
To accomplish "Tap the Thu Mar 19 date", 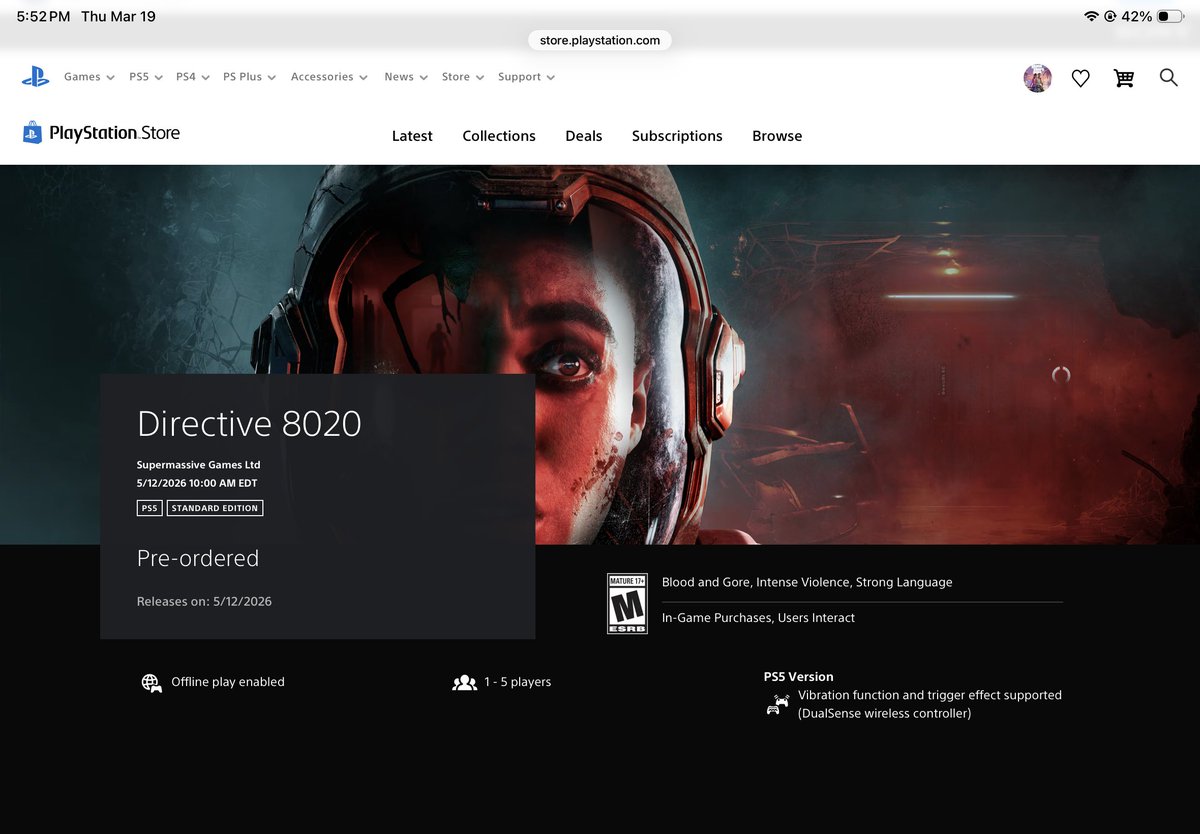I will [118, 16].
